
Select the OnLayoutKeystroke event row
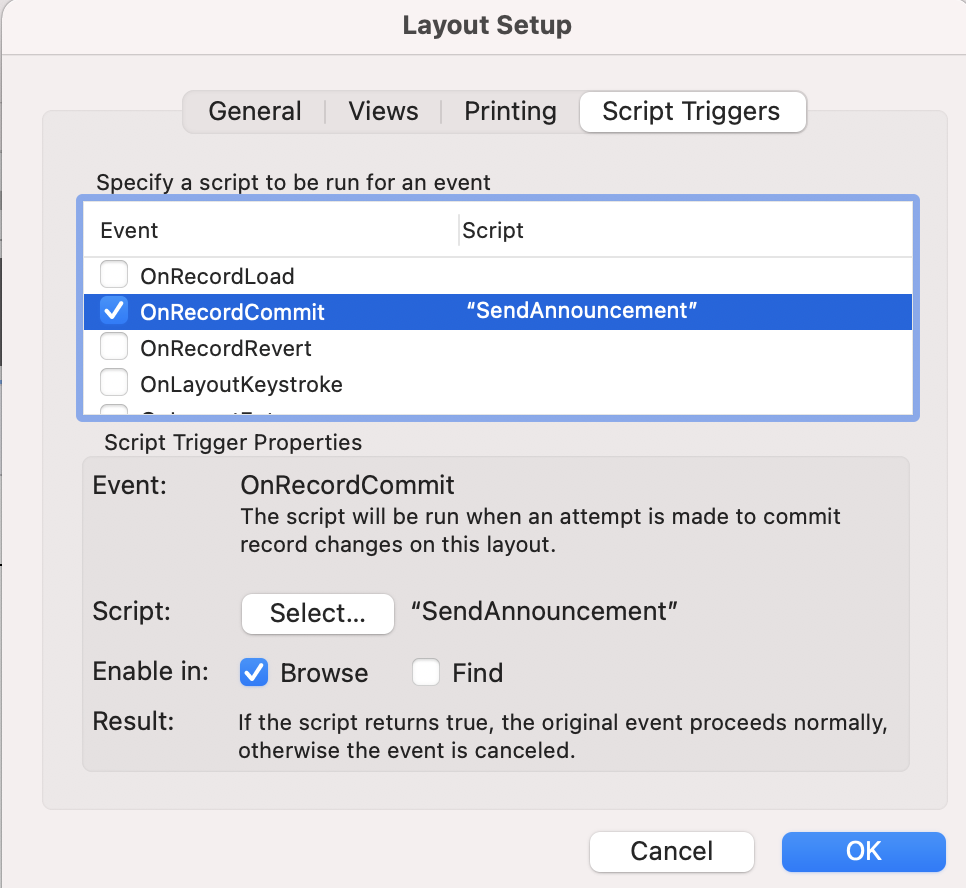click(498, 384)
